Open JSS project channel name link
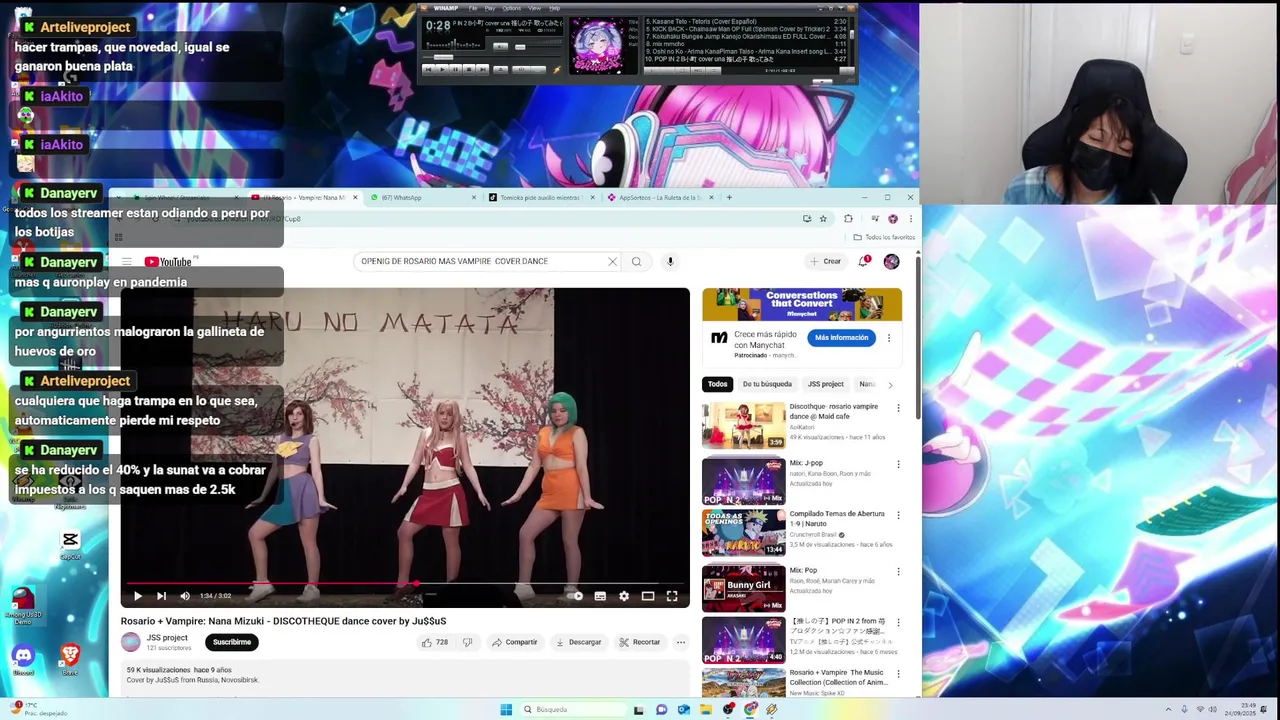1280x720 pixels. [167, 638]
